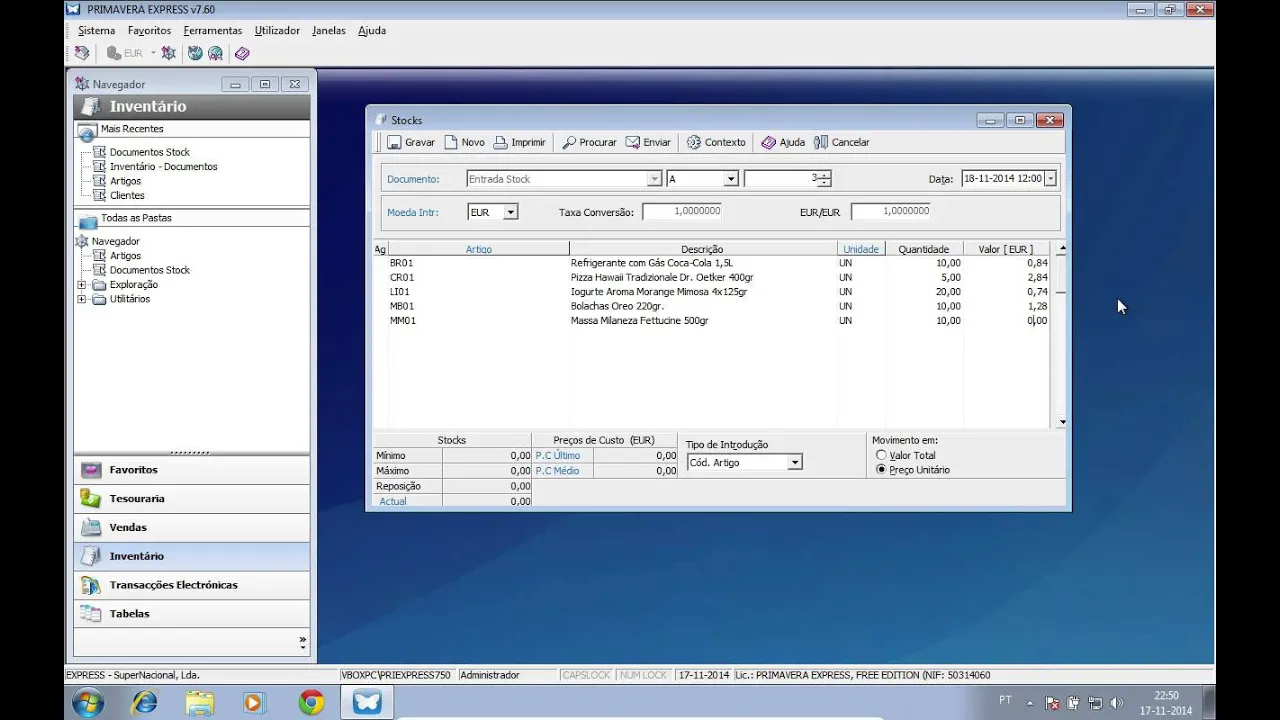Click Internet Explorer taskbar icon
1280x720 pixels.
(x=145, y=703)
